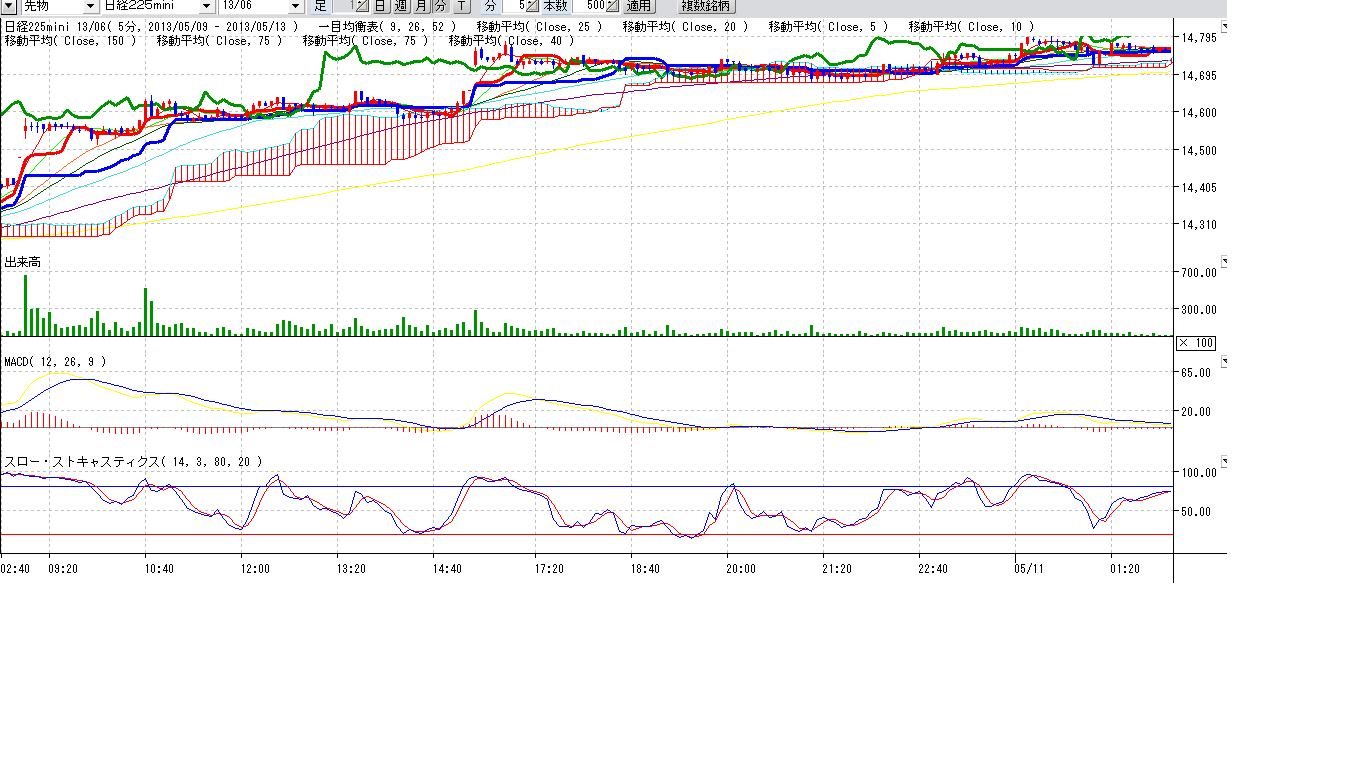1366x768 pixels.
Task: Switch chart to 月 (monthly) timeframe
Action: point(421,6)
